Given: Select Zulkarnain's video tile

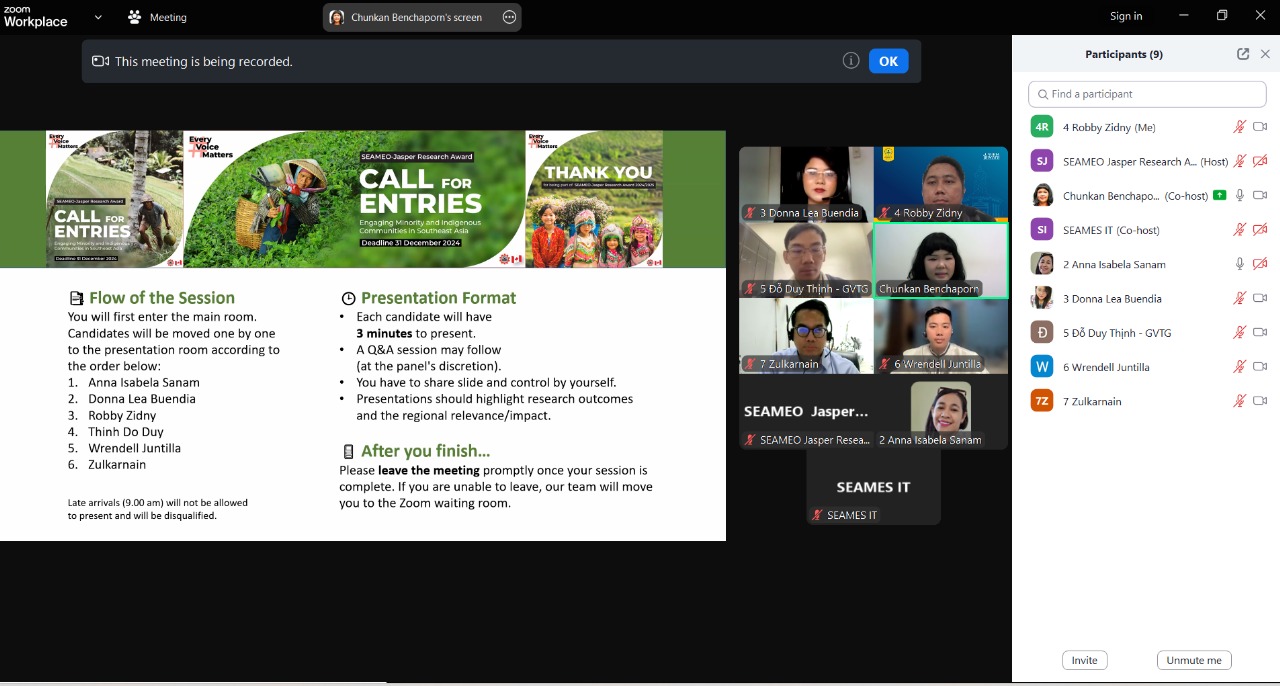Looking at the screenshot, I should pyautogui.click(x=806, y=336).
